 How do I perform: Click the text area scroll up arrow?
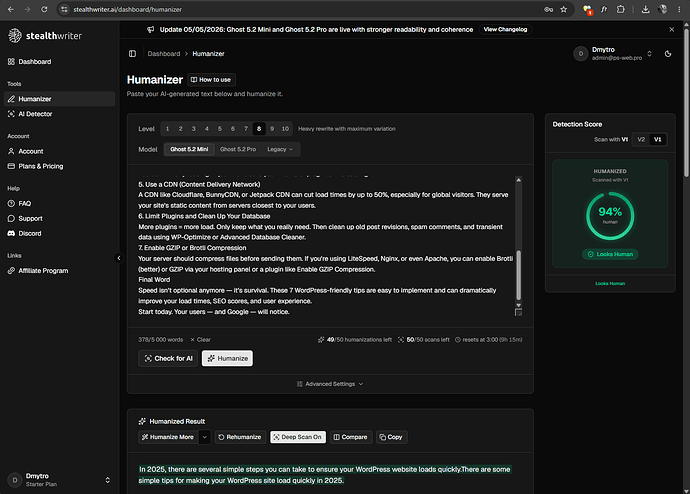518,180
